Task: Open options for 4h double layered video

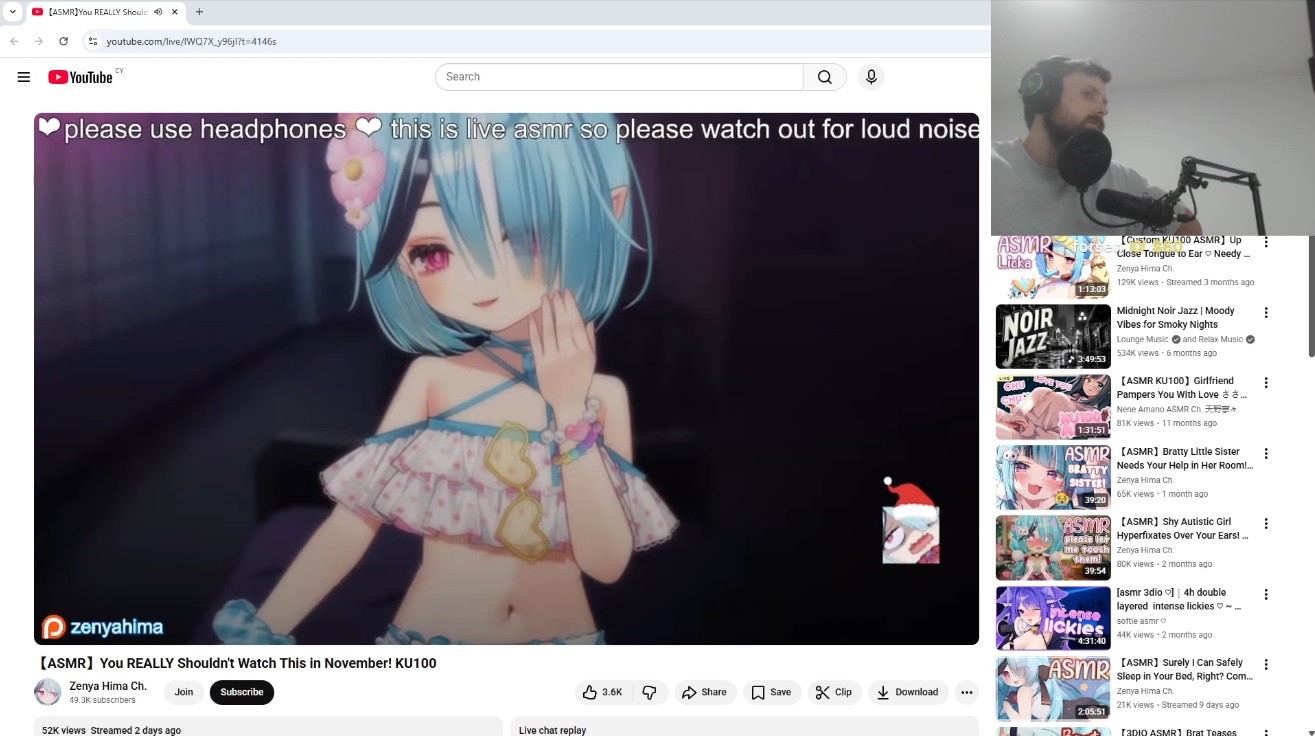Action: click(1266, 595)
